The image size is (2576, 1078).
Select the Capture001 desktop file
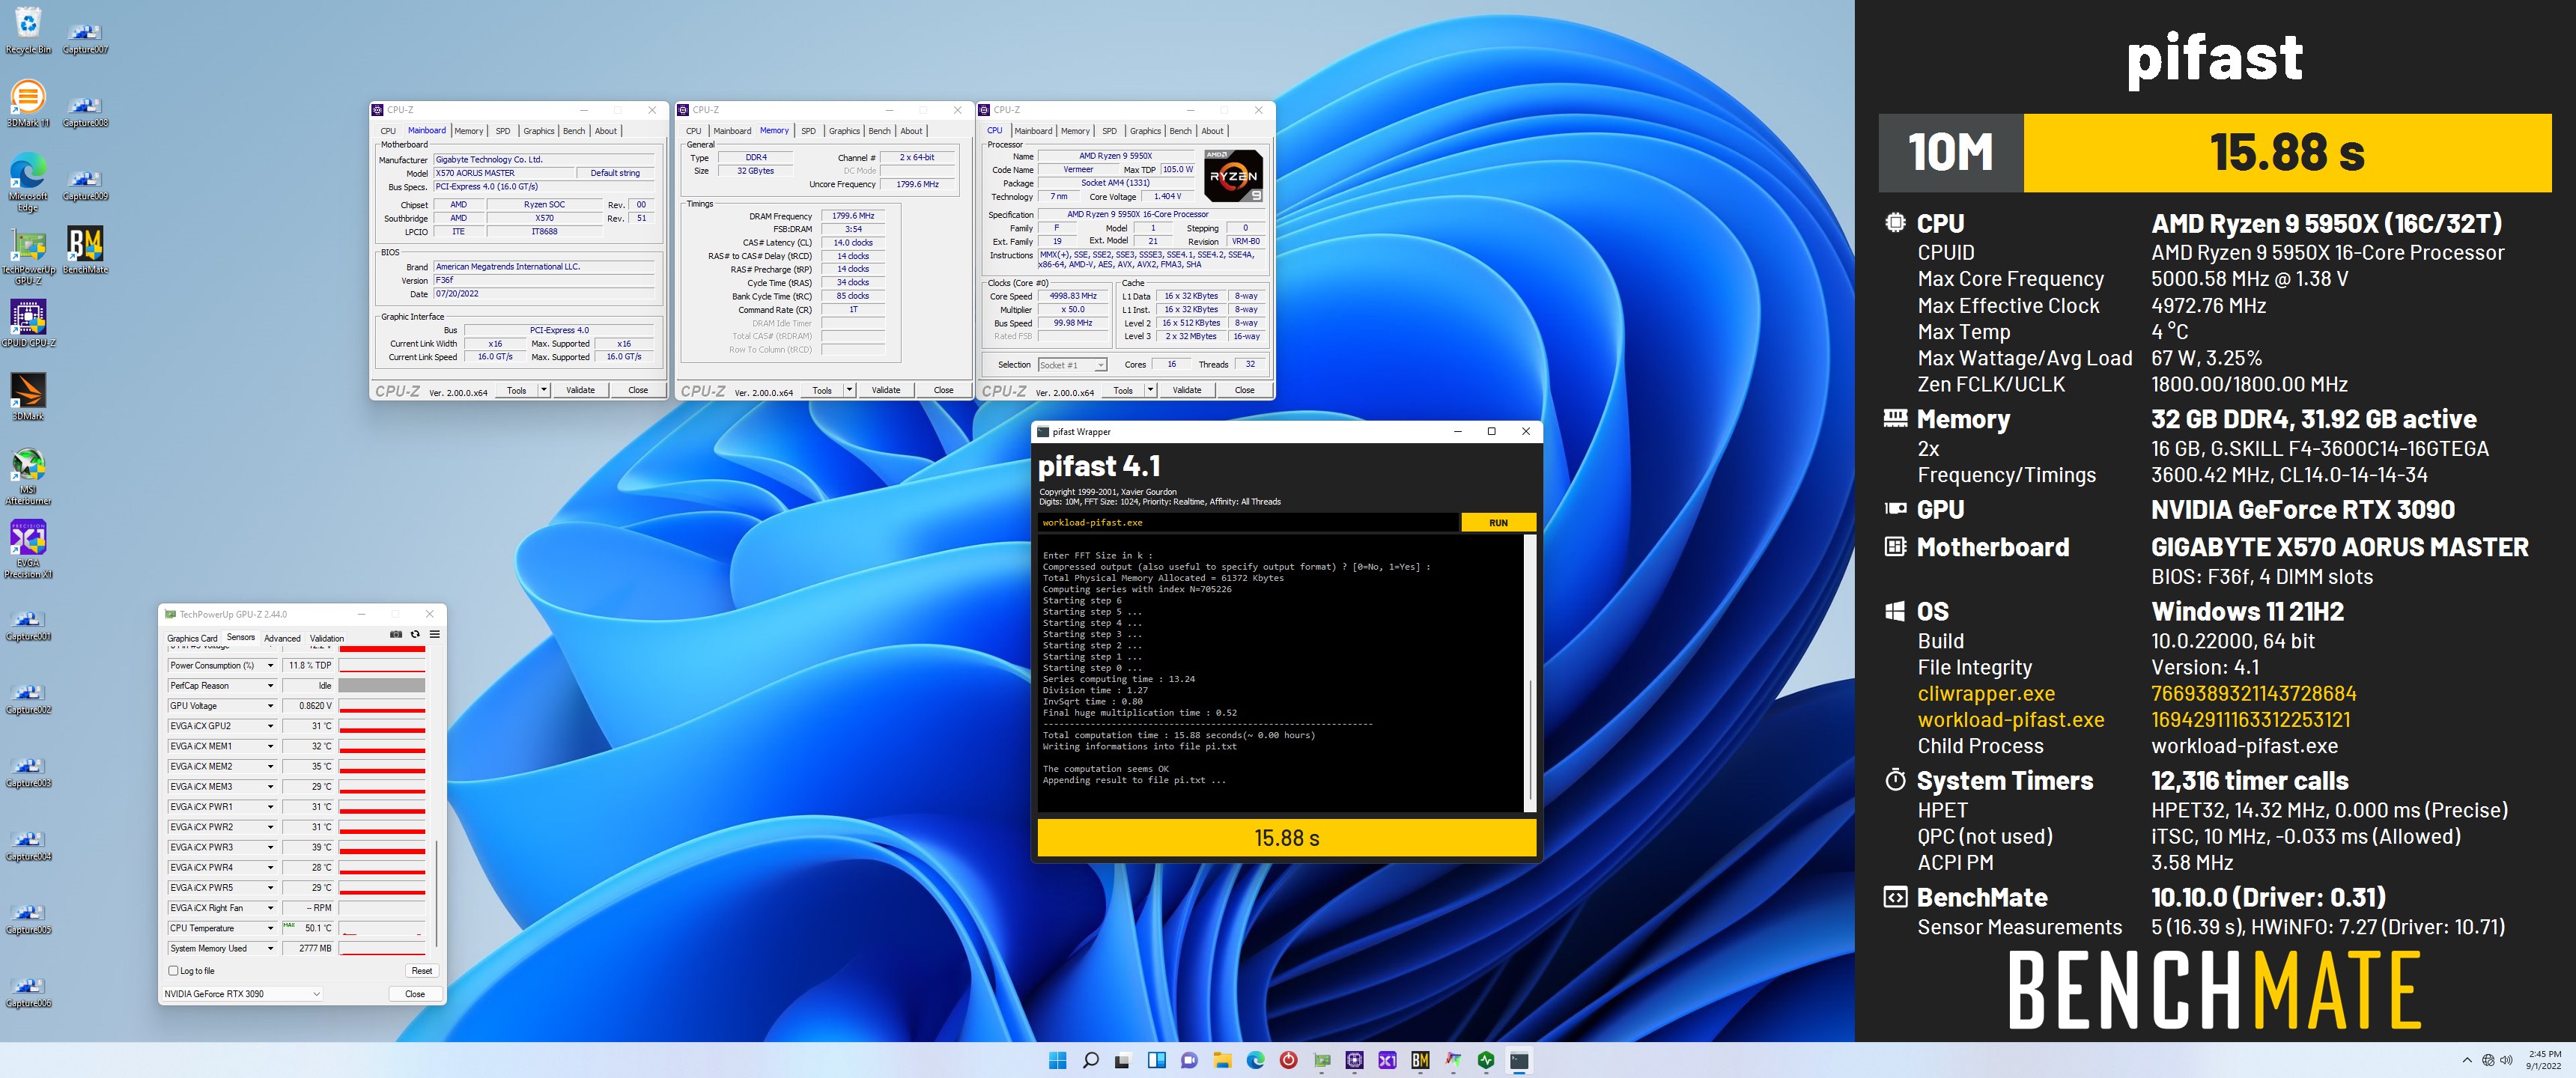[28, 624]
